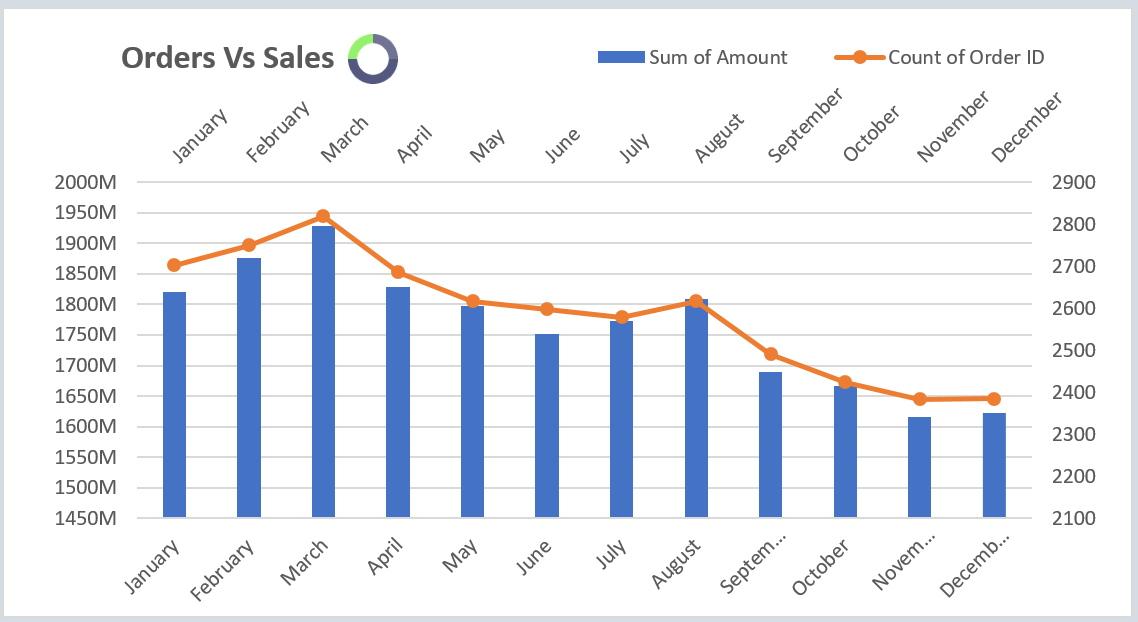The height and width of the screenshot is (622, 1138).
Task: Click the orange line legend marker icon
Action: (x=862, y=57)
